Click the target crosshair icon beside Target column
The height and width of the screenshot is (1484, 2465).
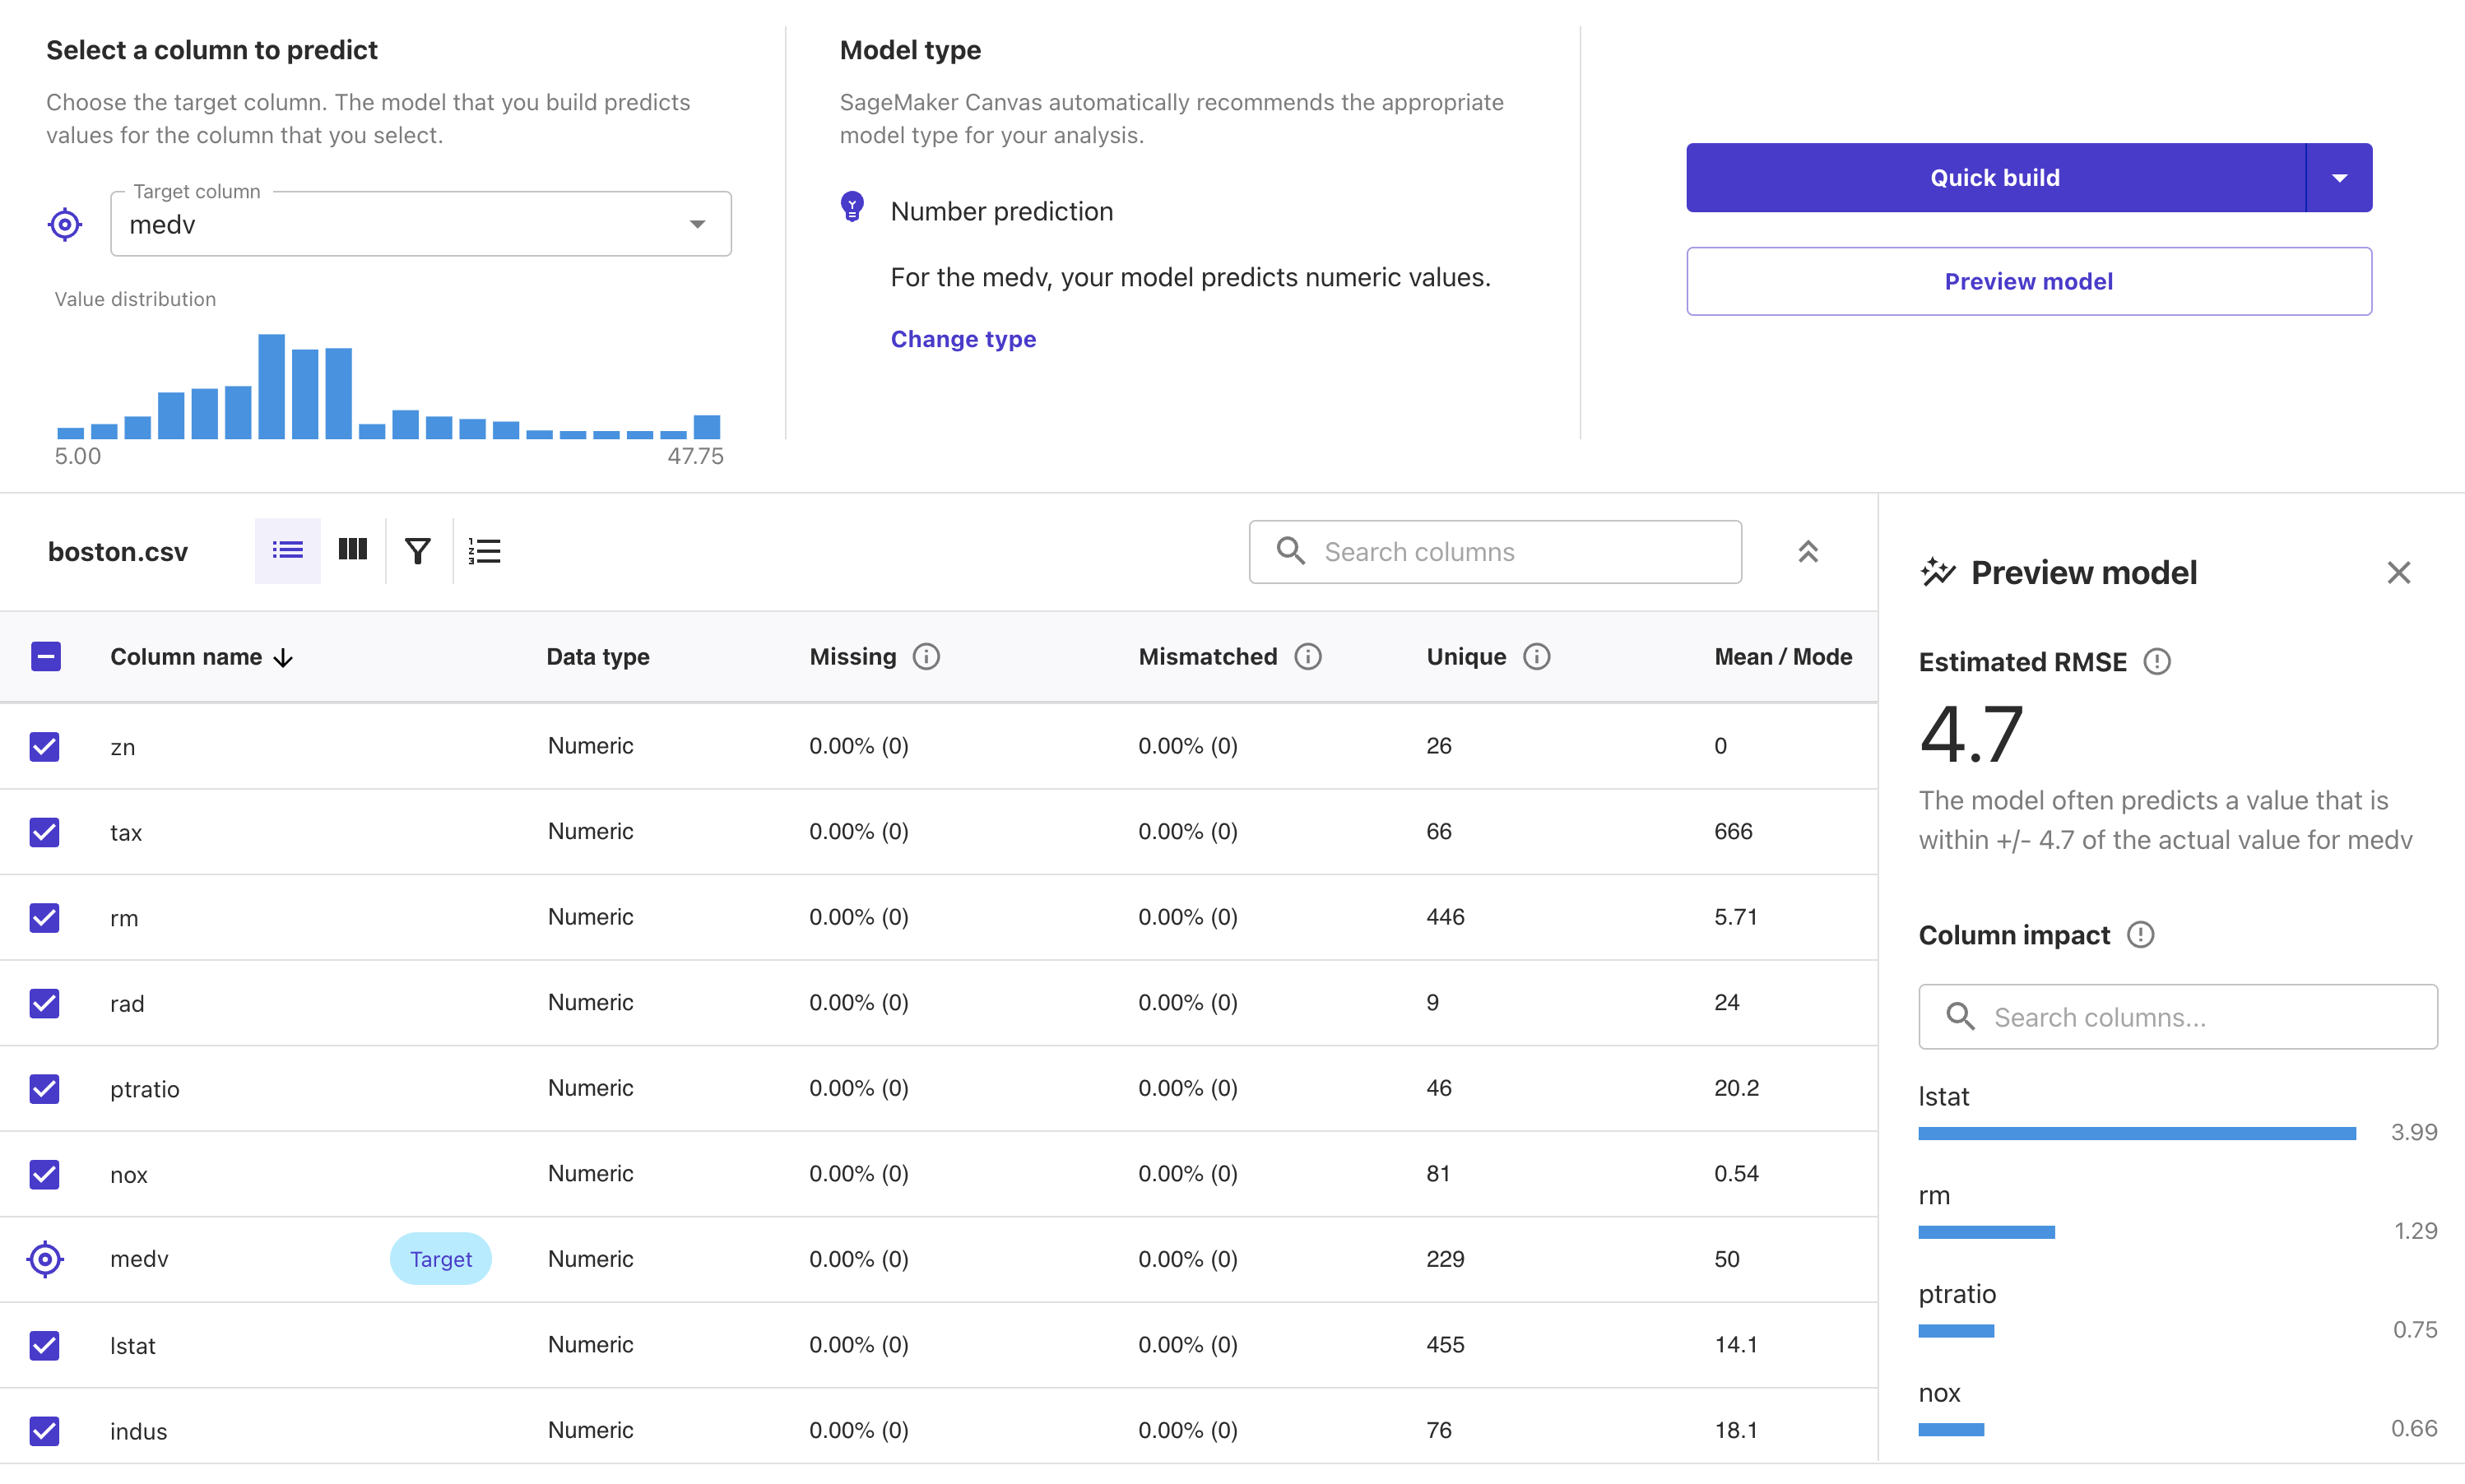[x=65, y=224]
